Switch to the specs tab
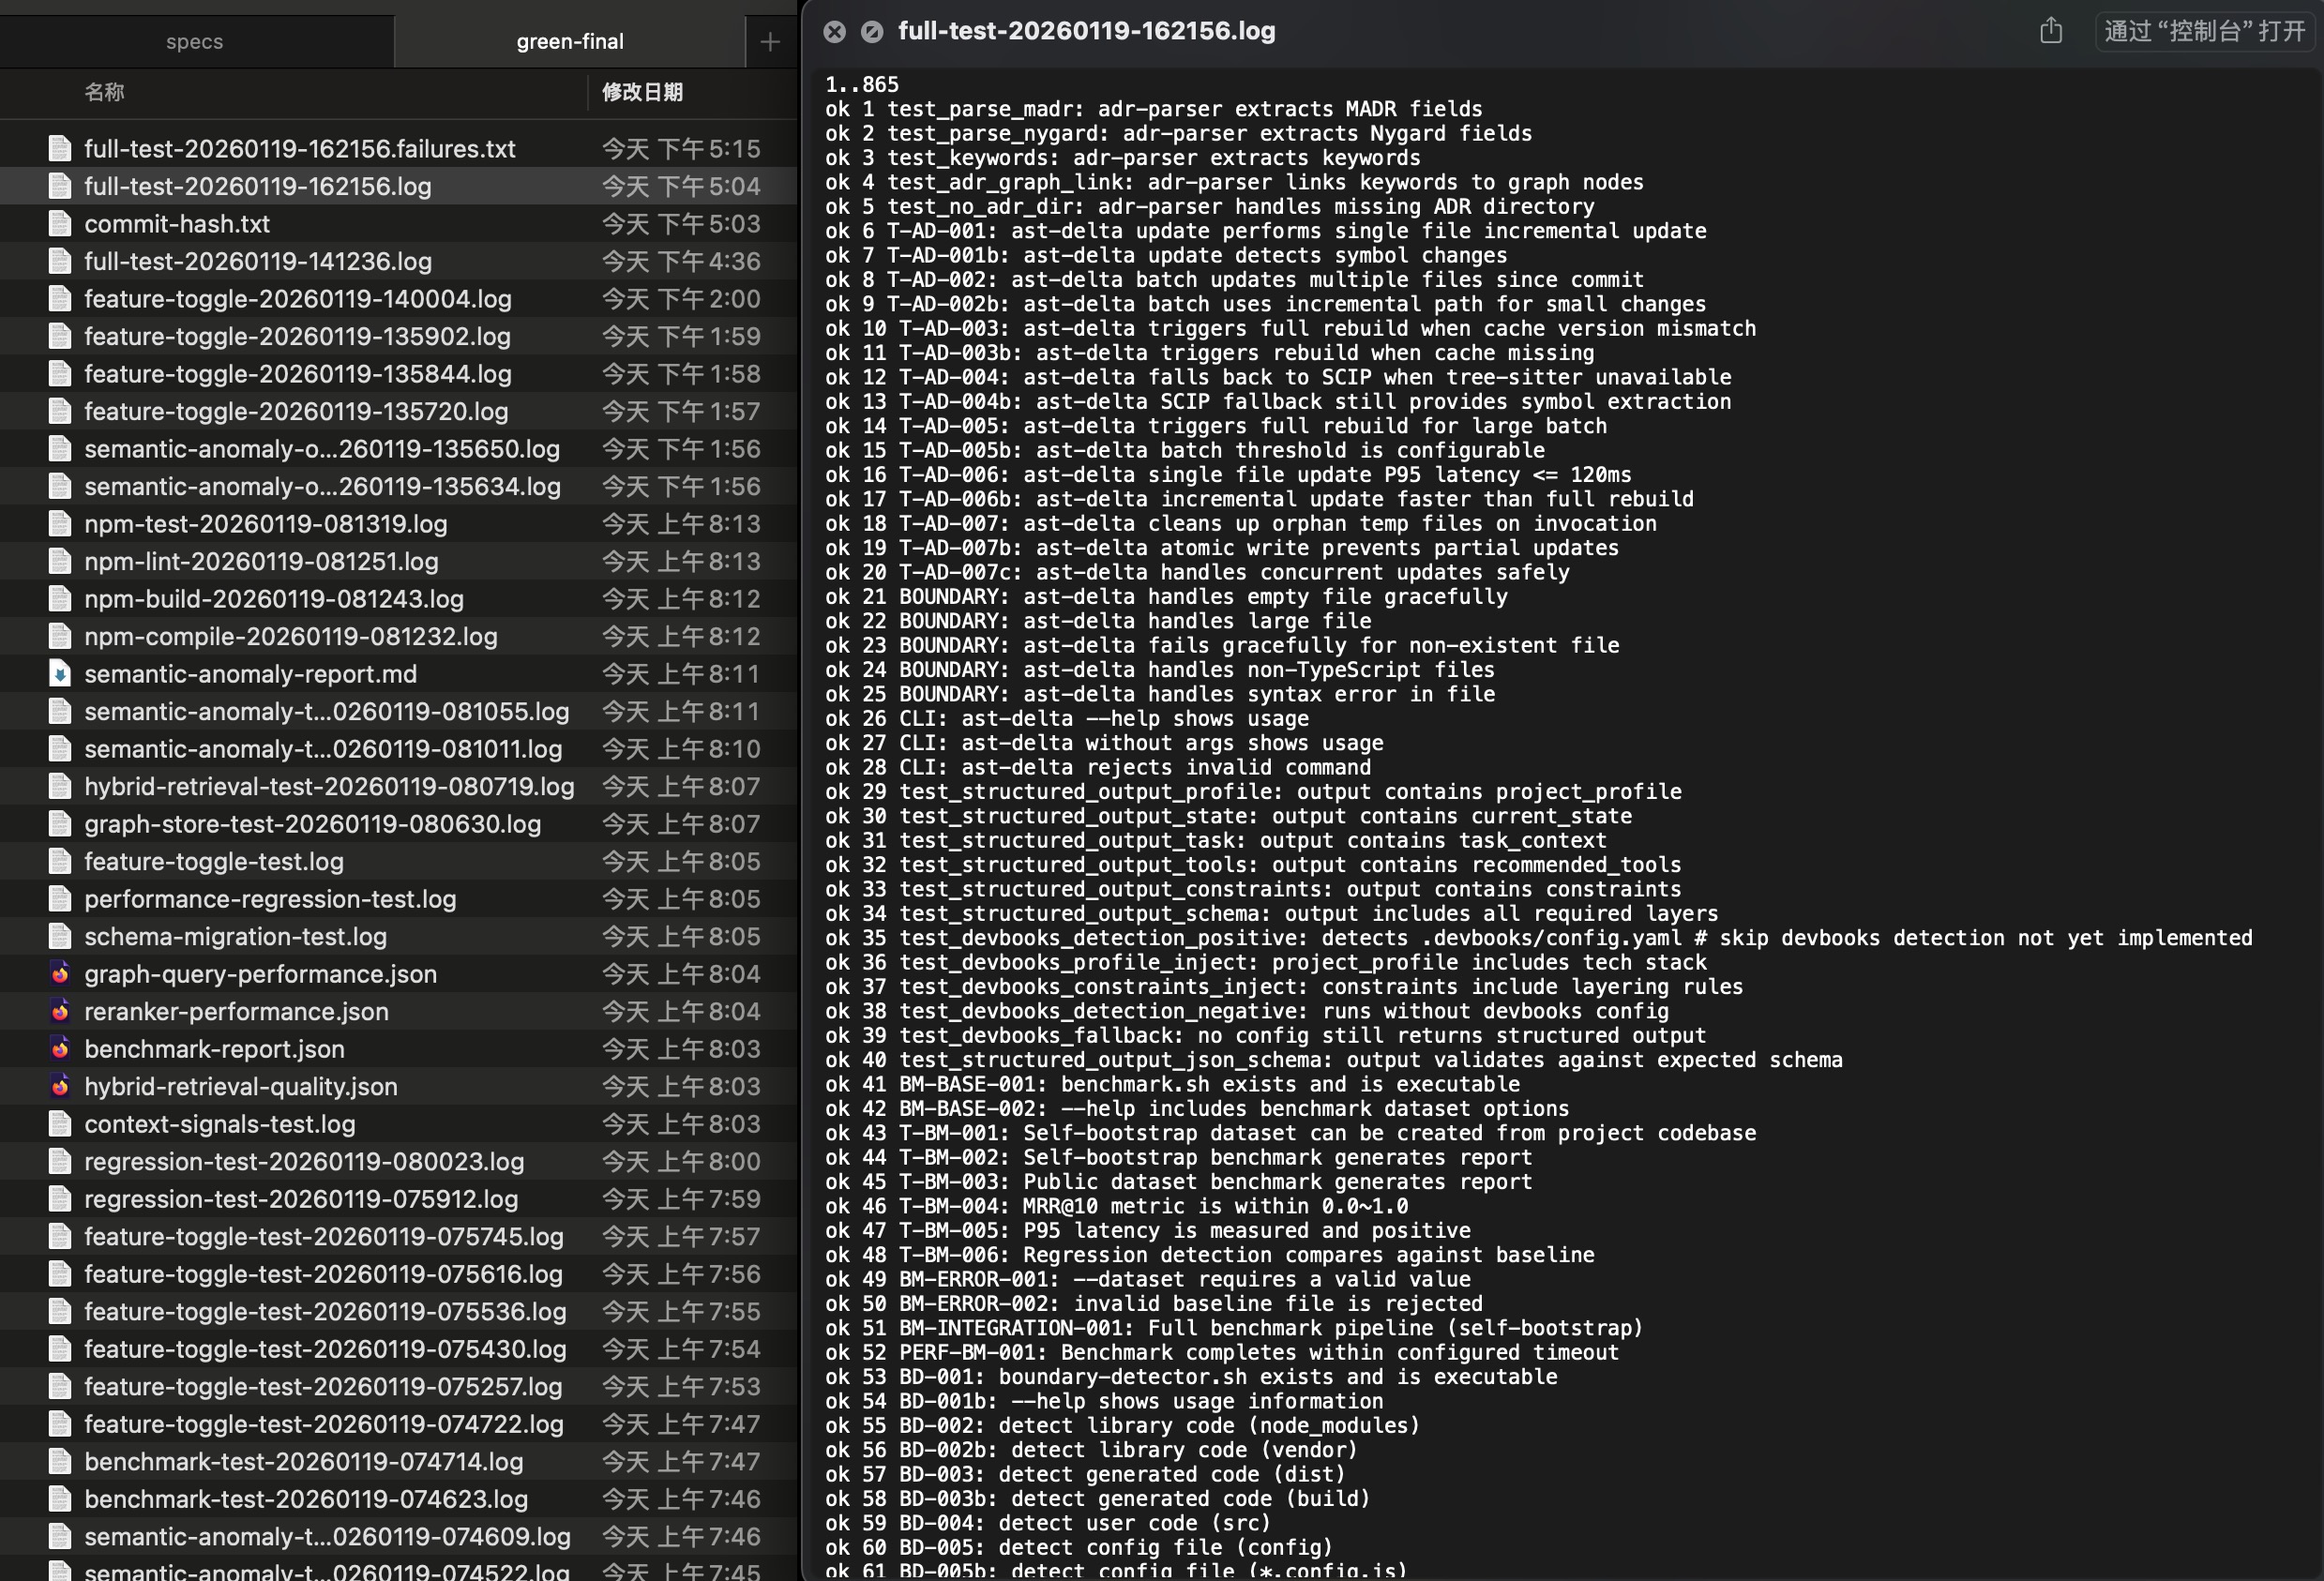Image resolution: width=2324 pixels, height=1581 pixels. click(x=195, y=42)
